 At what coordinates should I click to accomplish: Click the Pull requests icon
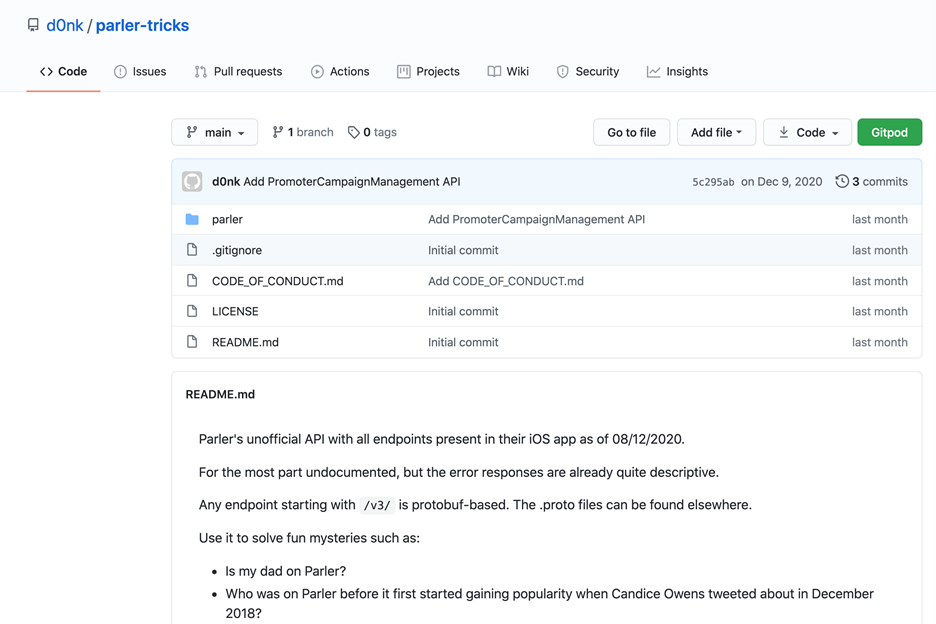pos(201,72)
